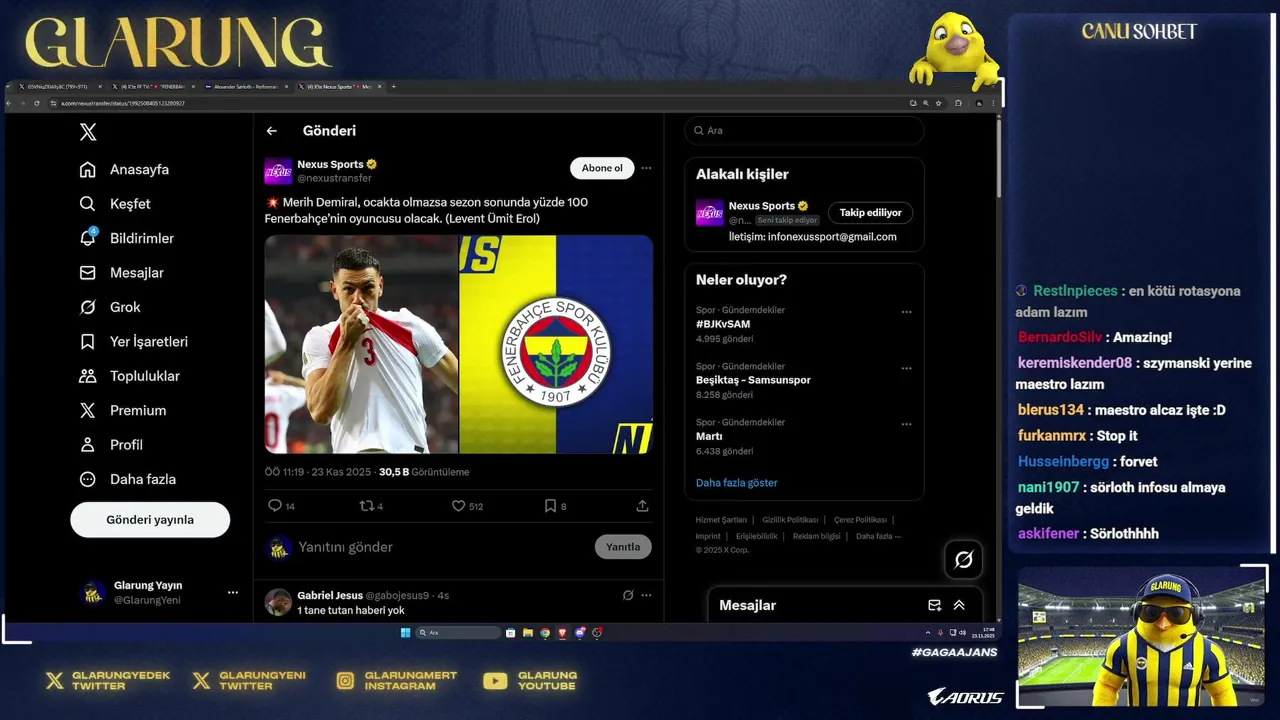Share the Nexus Sports post
This screenshot has width=1280, height=720.
642,506
